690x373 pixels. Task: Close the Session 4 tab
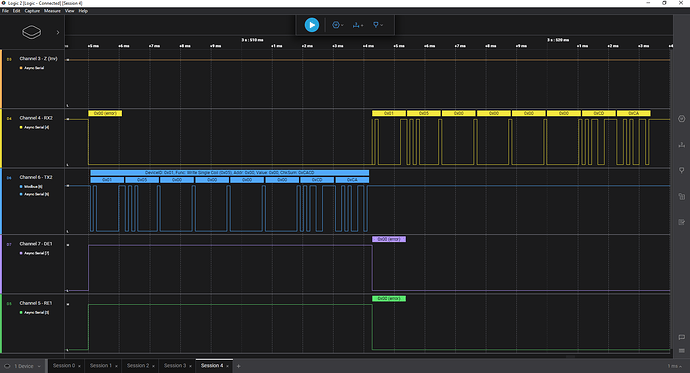pos(228,366)
